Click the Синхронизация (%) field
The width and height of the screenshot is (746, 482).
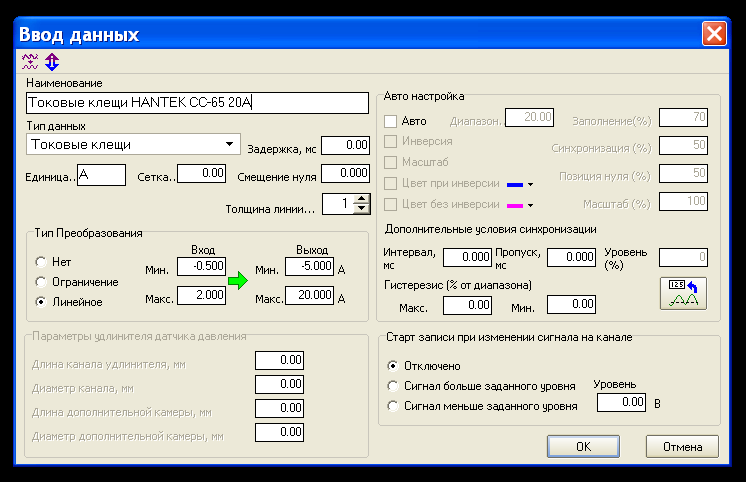[x=683, y=145]
